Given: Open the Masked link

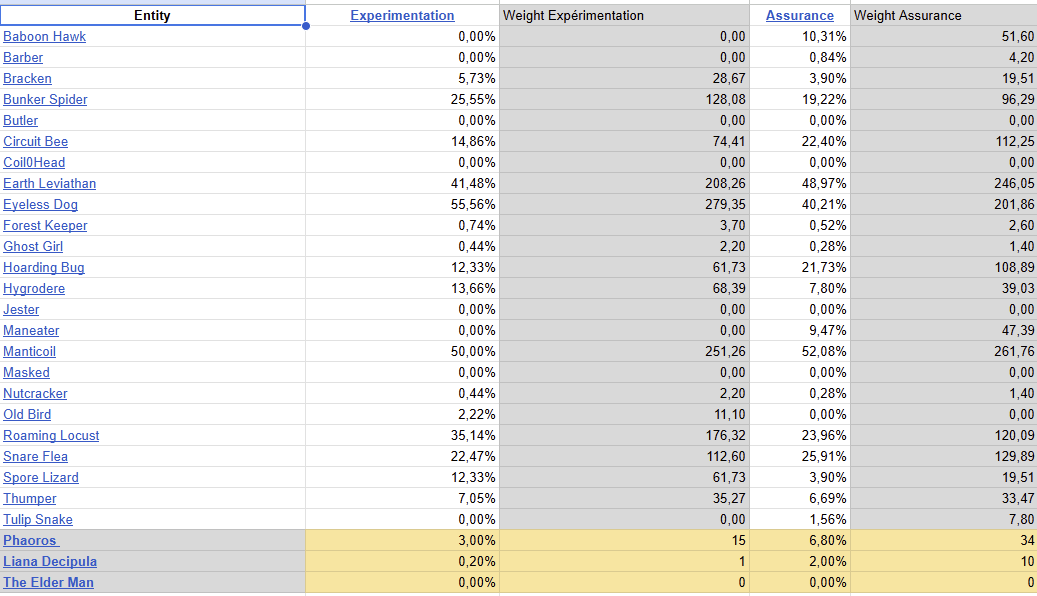Looking at the screenshot, I should (x=26, y=372).
